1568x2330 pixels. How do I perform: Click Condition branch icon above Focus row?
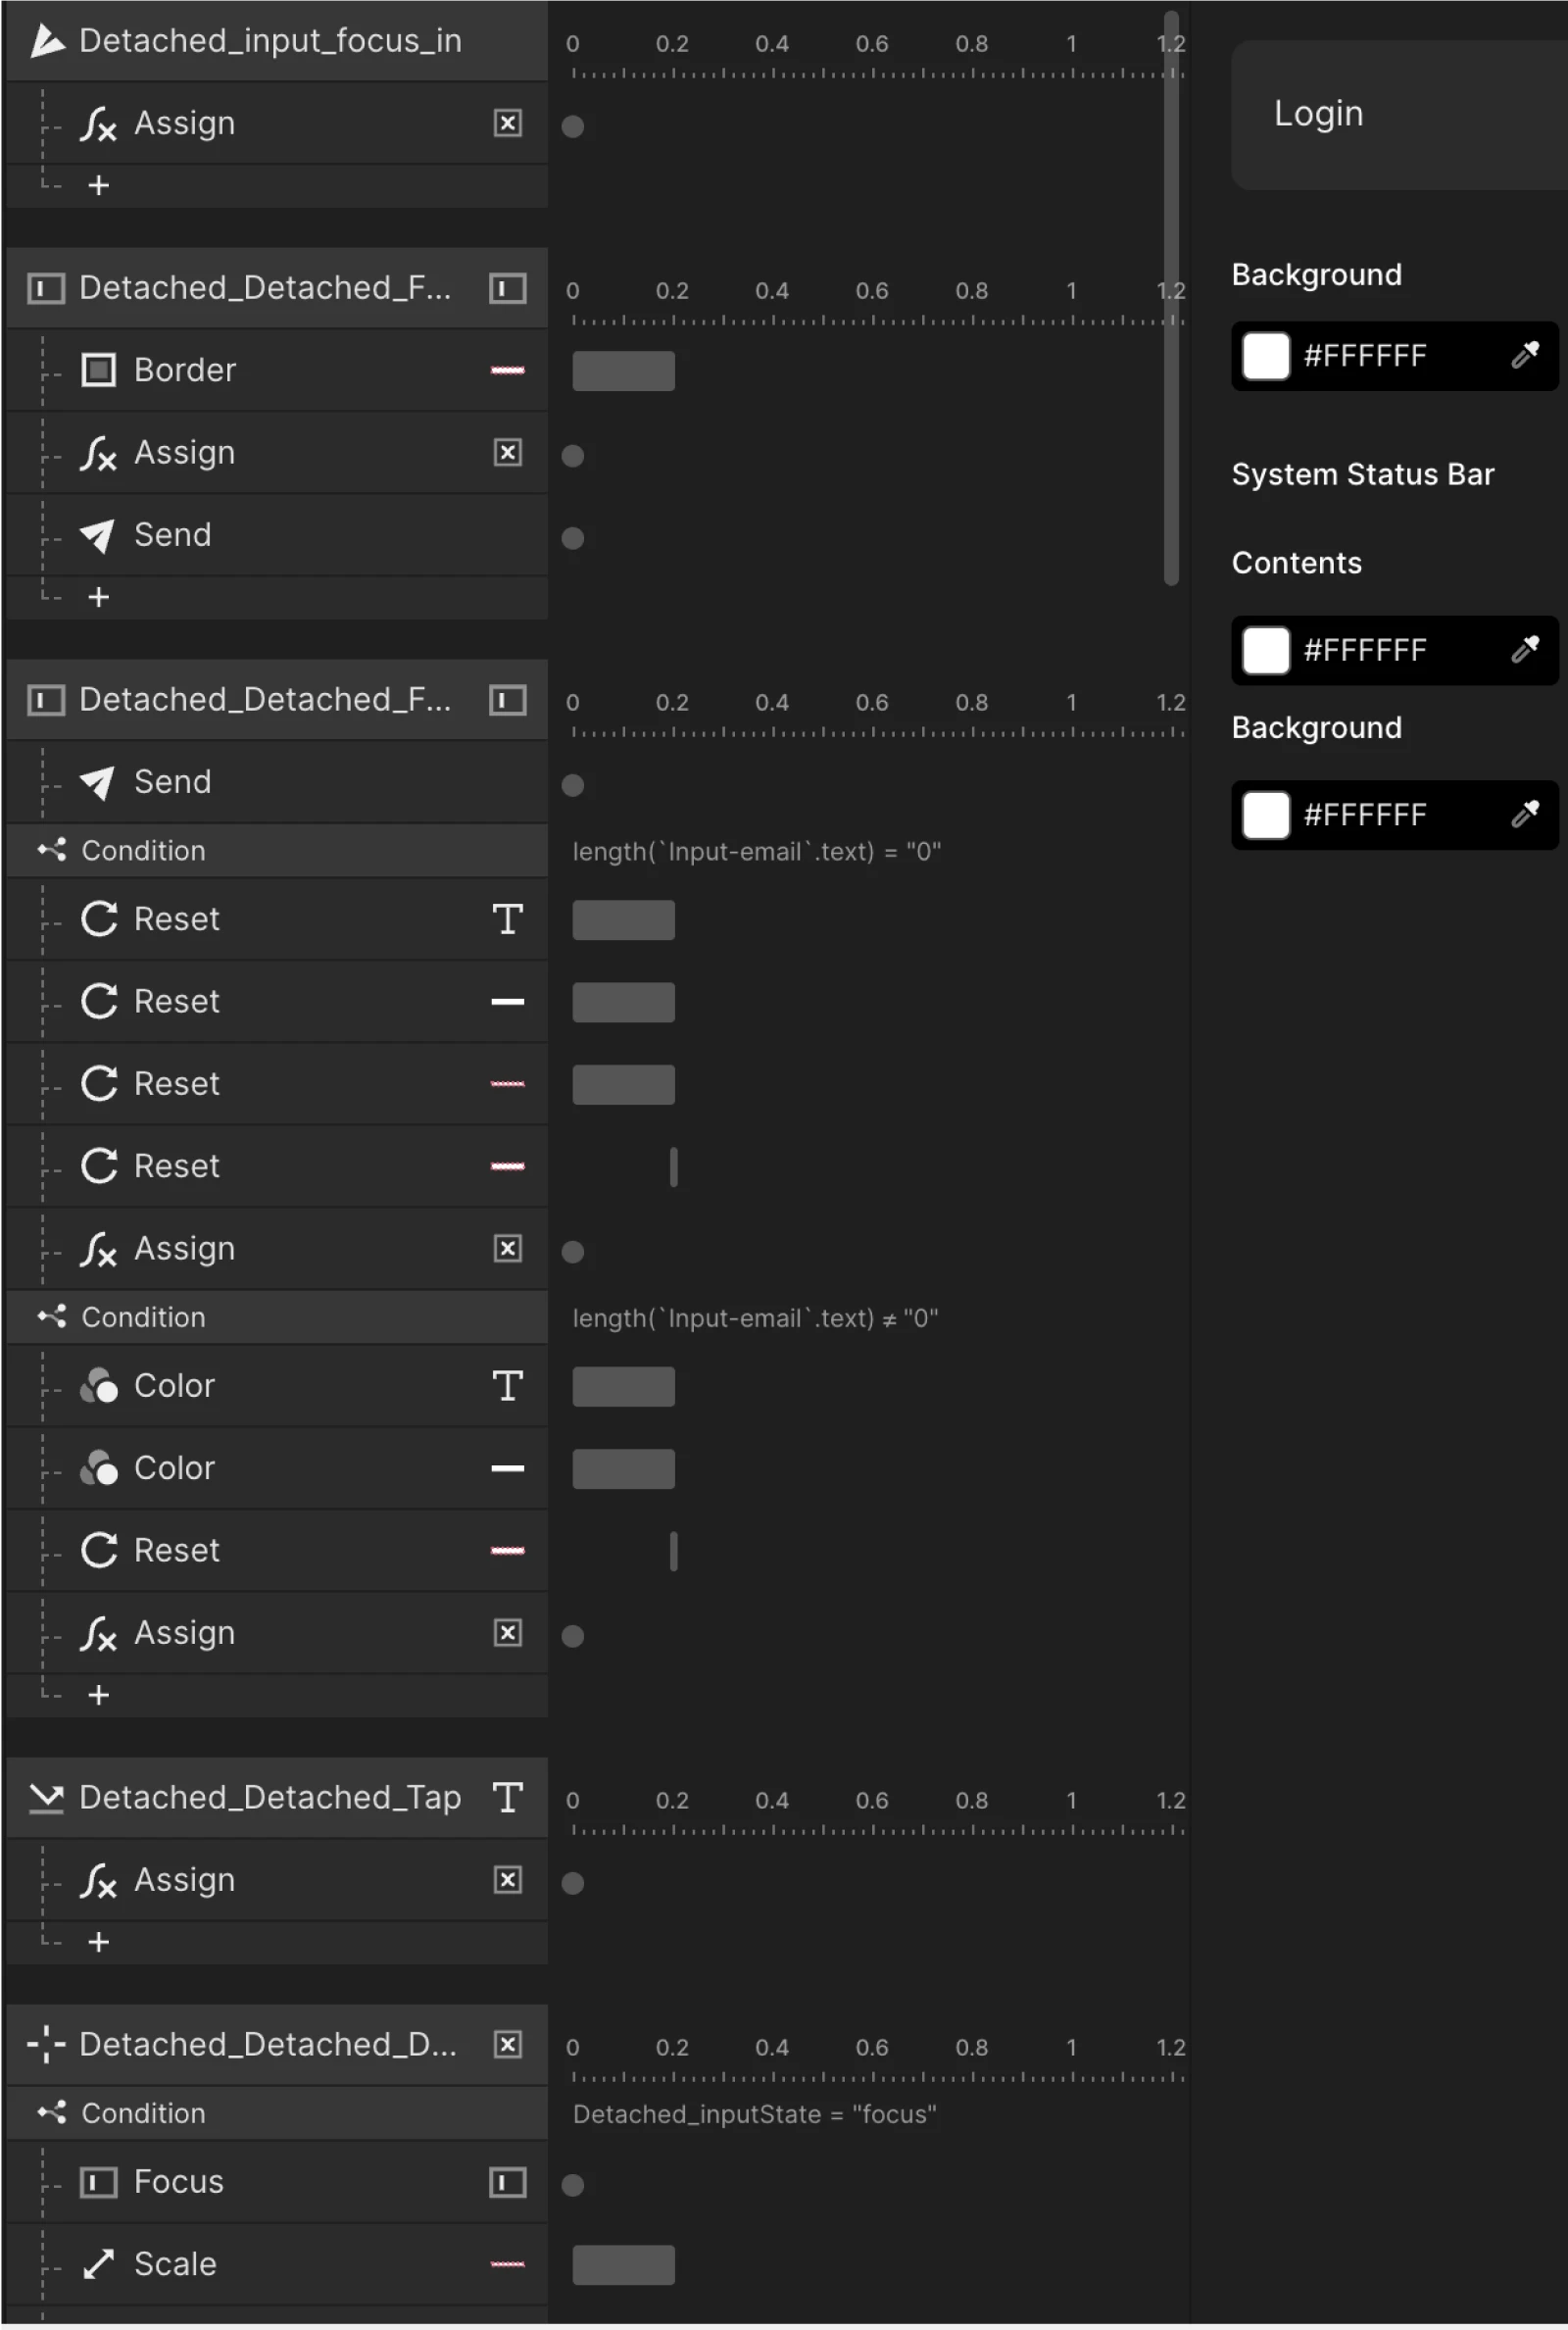pos(52,2113)
